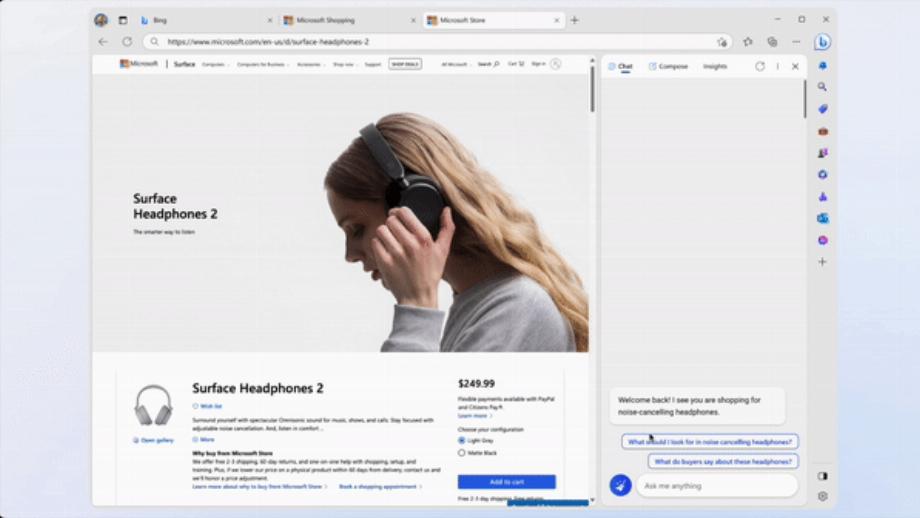Close the Bing chat sidebar panel
This screenshot has height=518, width=920.
tap(795, 66)
